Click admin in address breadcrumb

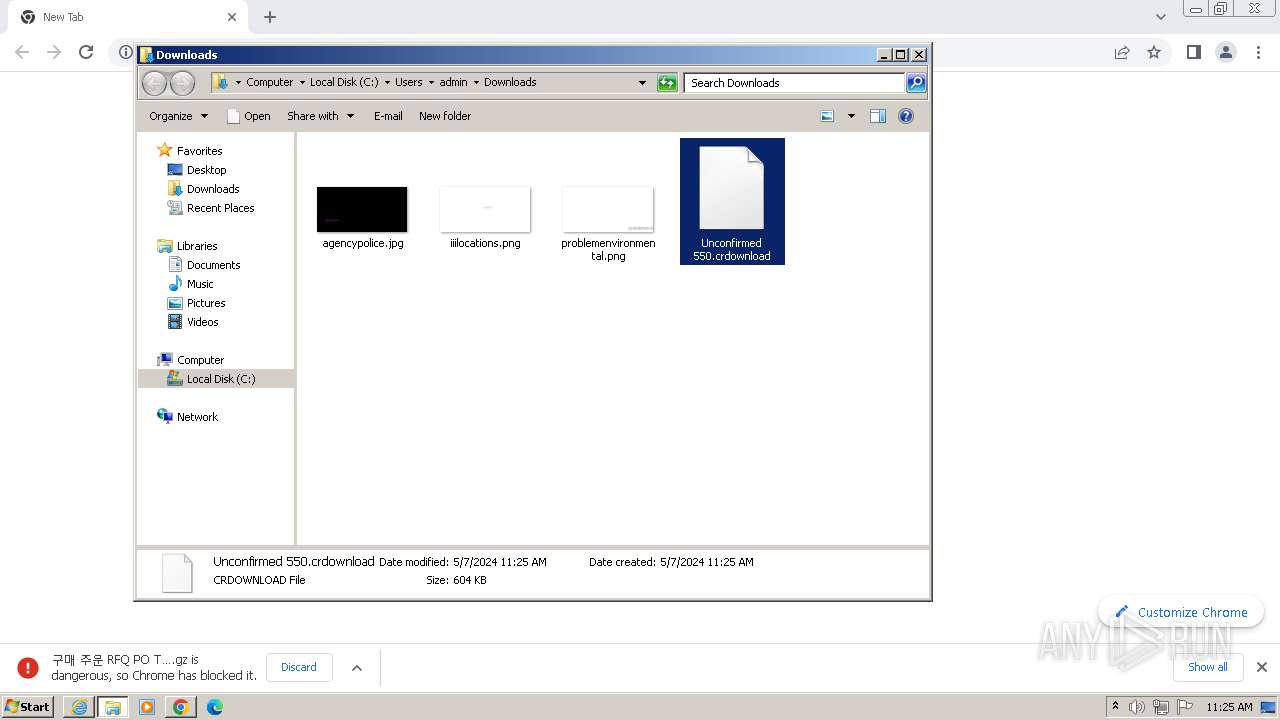click(453, 82)
